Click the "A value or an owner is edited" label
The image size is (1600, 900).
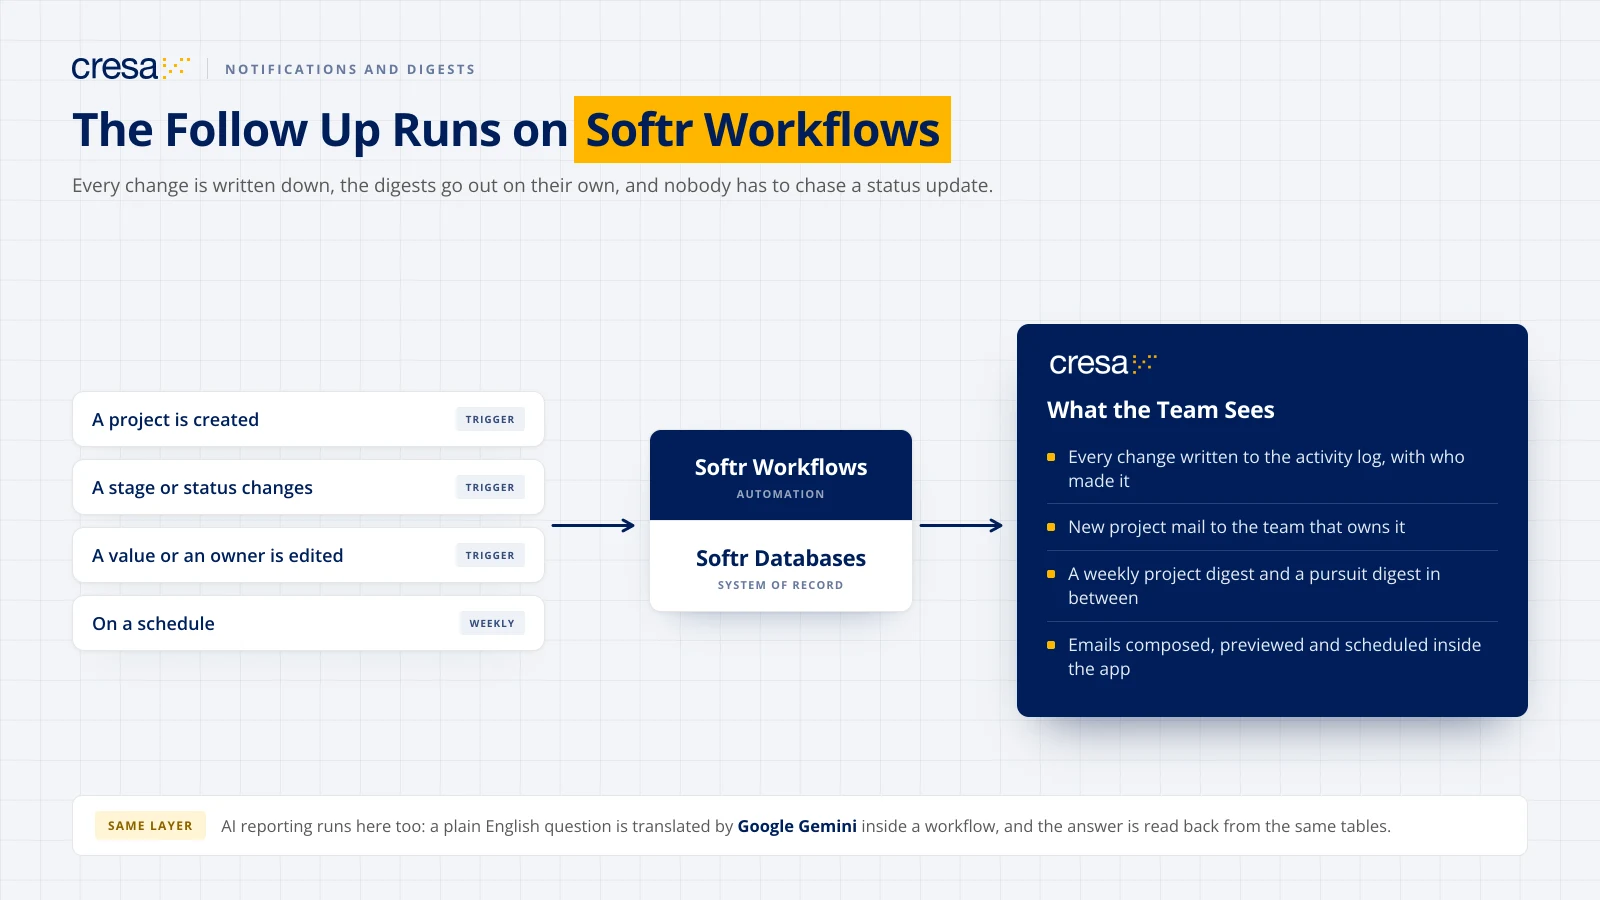click(217, 556)
